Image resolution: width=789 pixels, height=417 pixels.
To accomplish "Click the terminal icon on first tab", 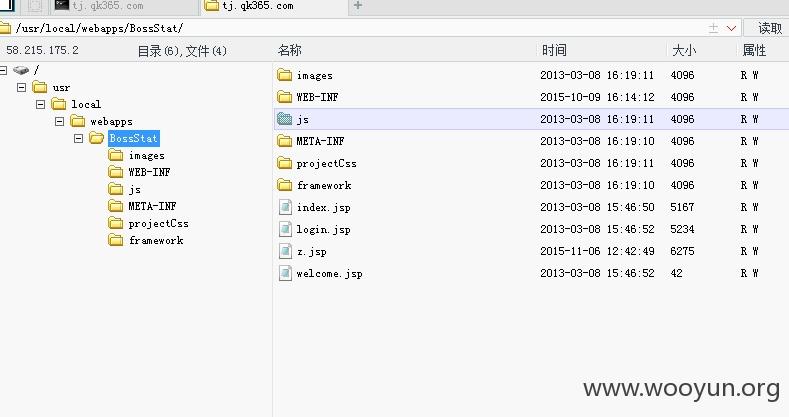I will pyautogui.click(x=61, y=5).
